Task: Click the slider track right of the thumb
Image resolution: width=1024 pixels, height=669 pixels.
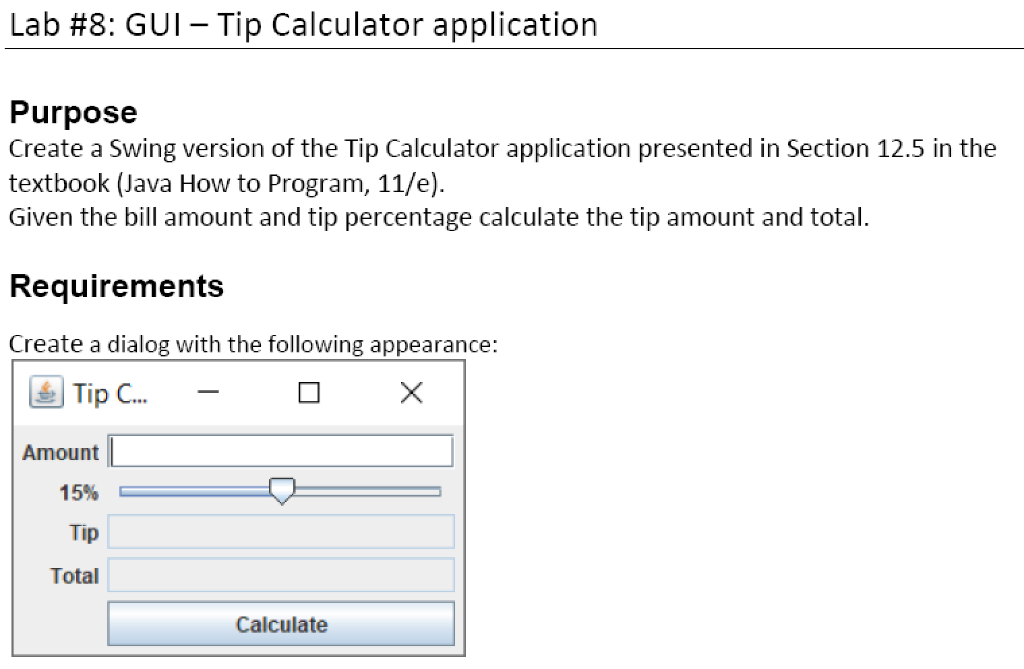Action: tap(370, 490)
